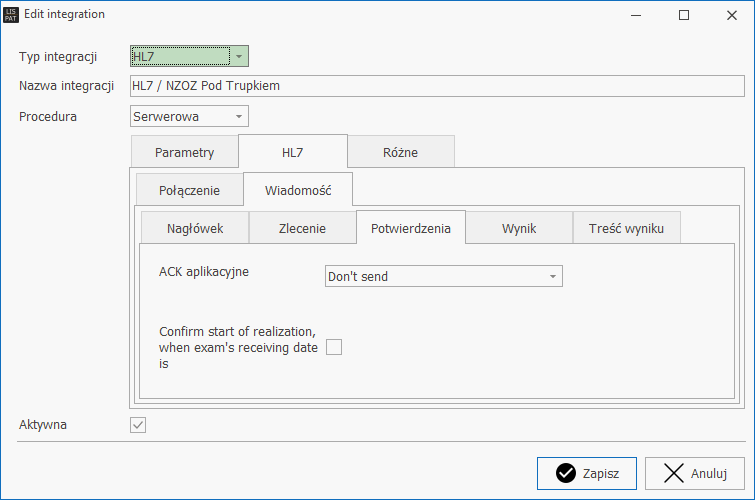Open the Połączenie tab
The width and height of the screenshot is (755, 500).
tap(188, 190)
